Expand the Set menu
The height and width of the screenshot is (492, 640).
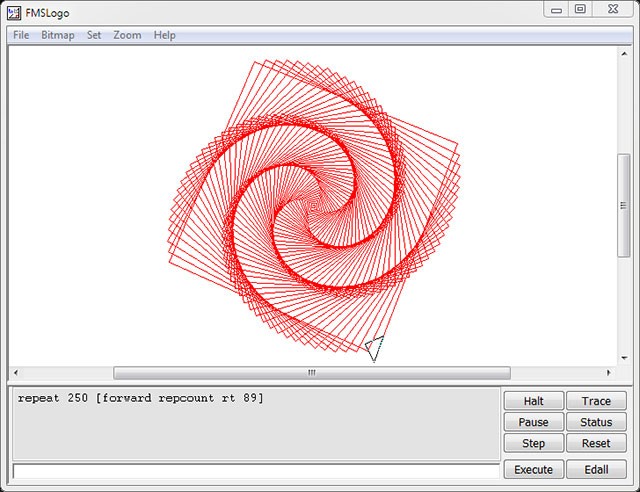point(94,35)
